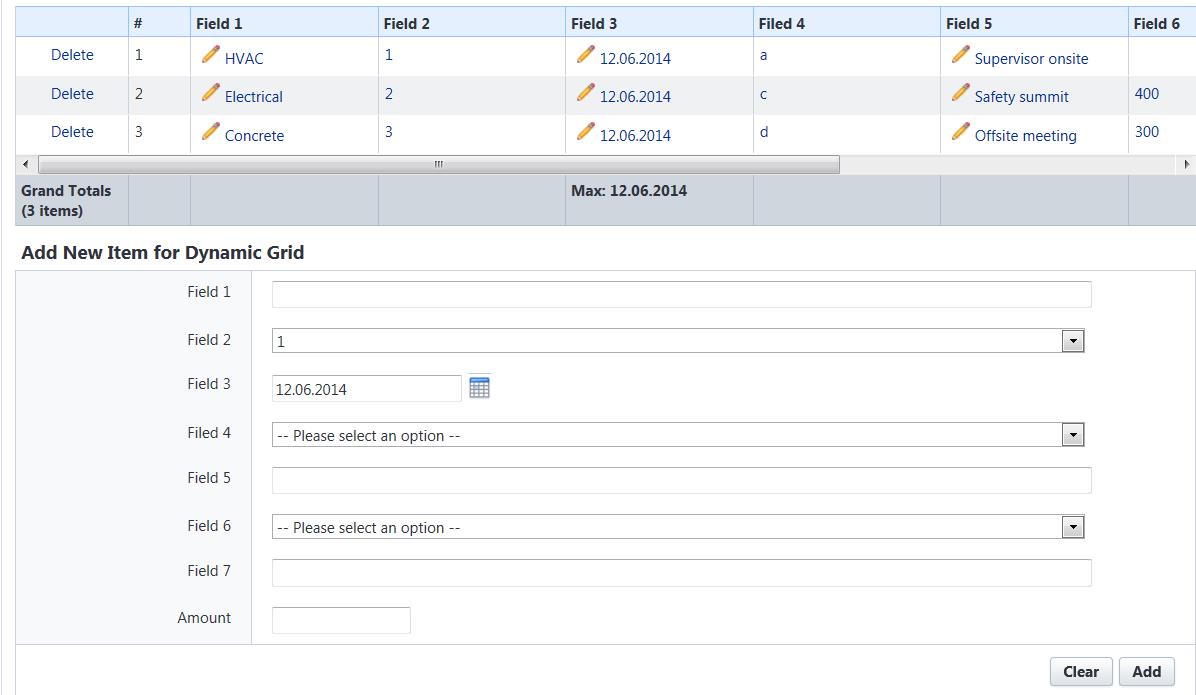Viewport: 1196px width, 695px height.
Task: Click Field 2 value 3 in Concrete row
Action: pyautogui.click(x=389, y=132)
